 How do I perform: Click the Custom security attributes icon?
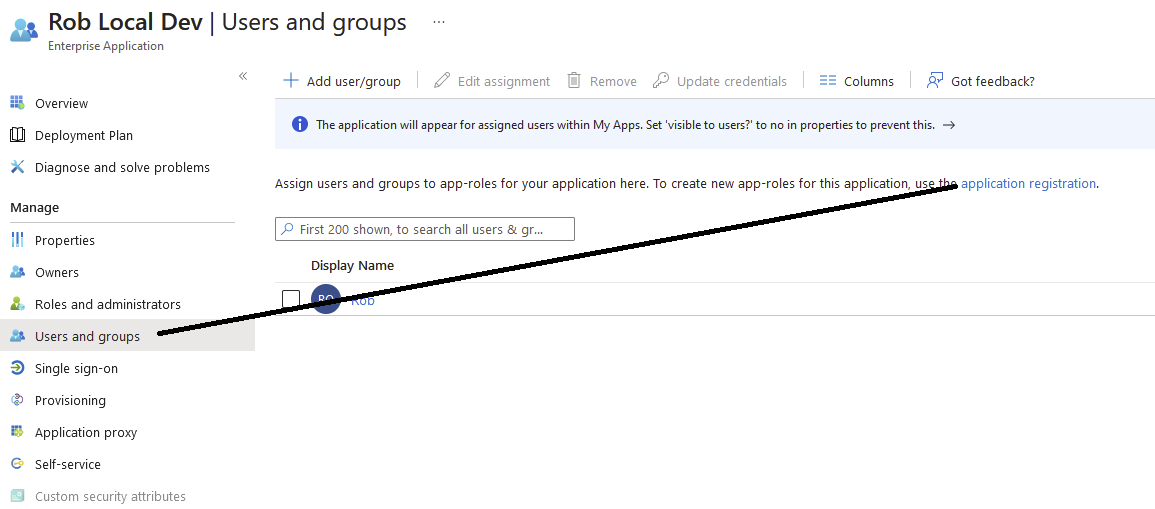coord(18,496)
